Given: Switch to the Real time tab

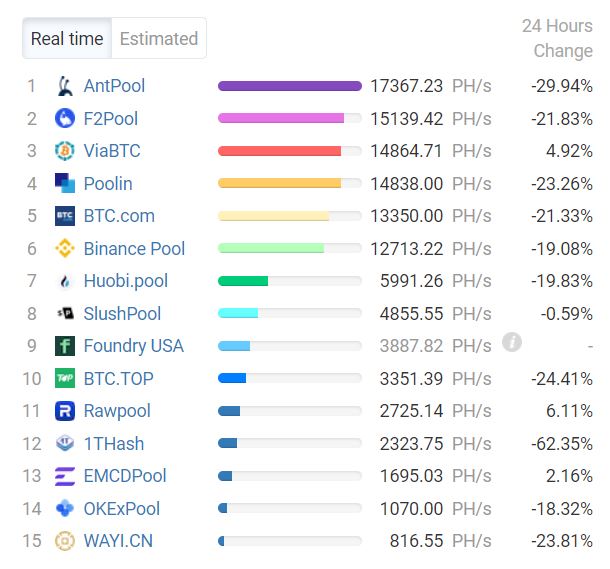Looking at the screenshot, I should point(67,38).
